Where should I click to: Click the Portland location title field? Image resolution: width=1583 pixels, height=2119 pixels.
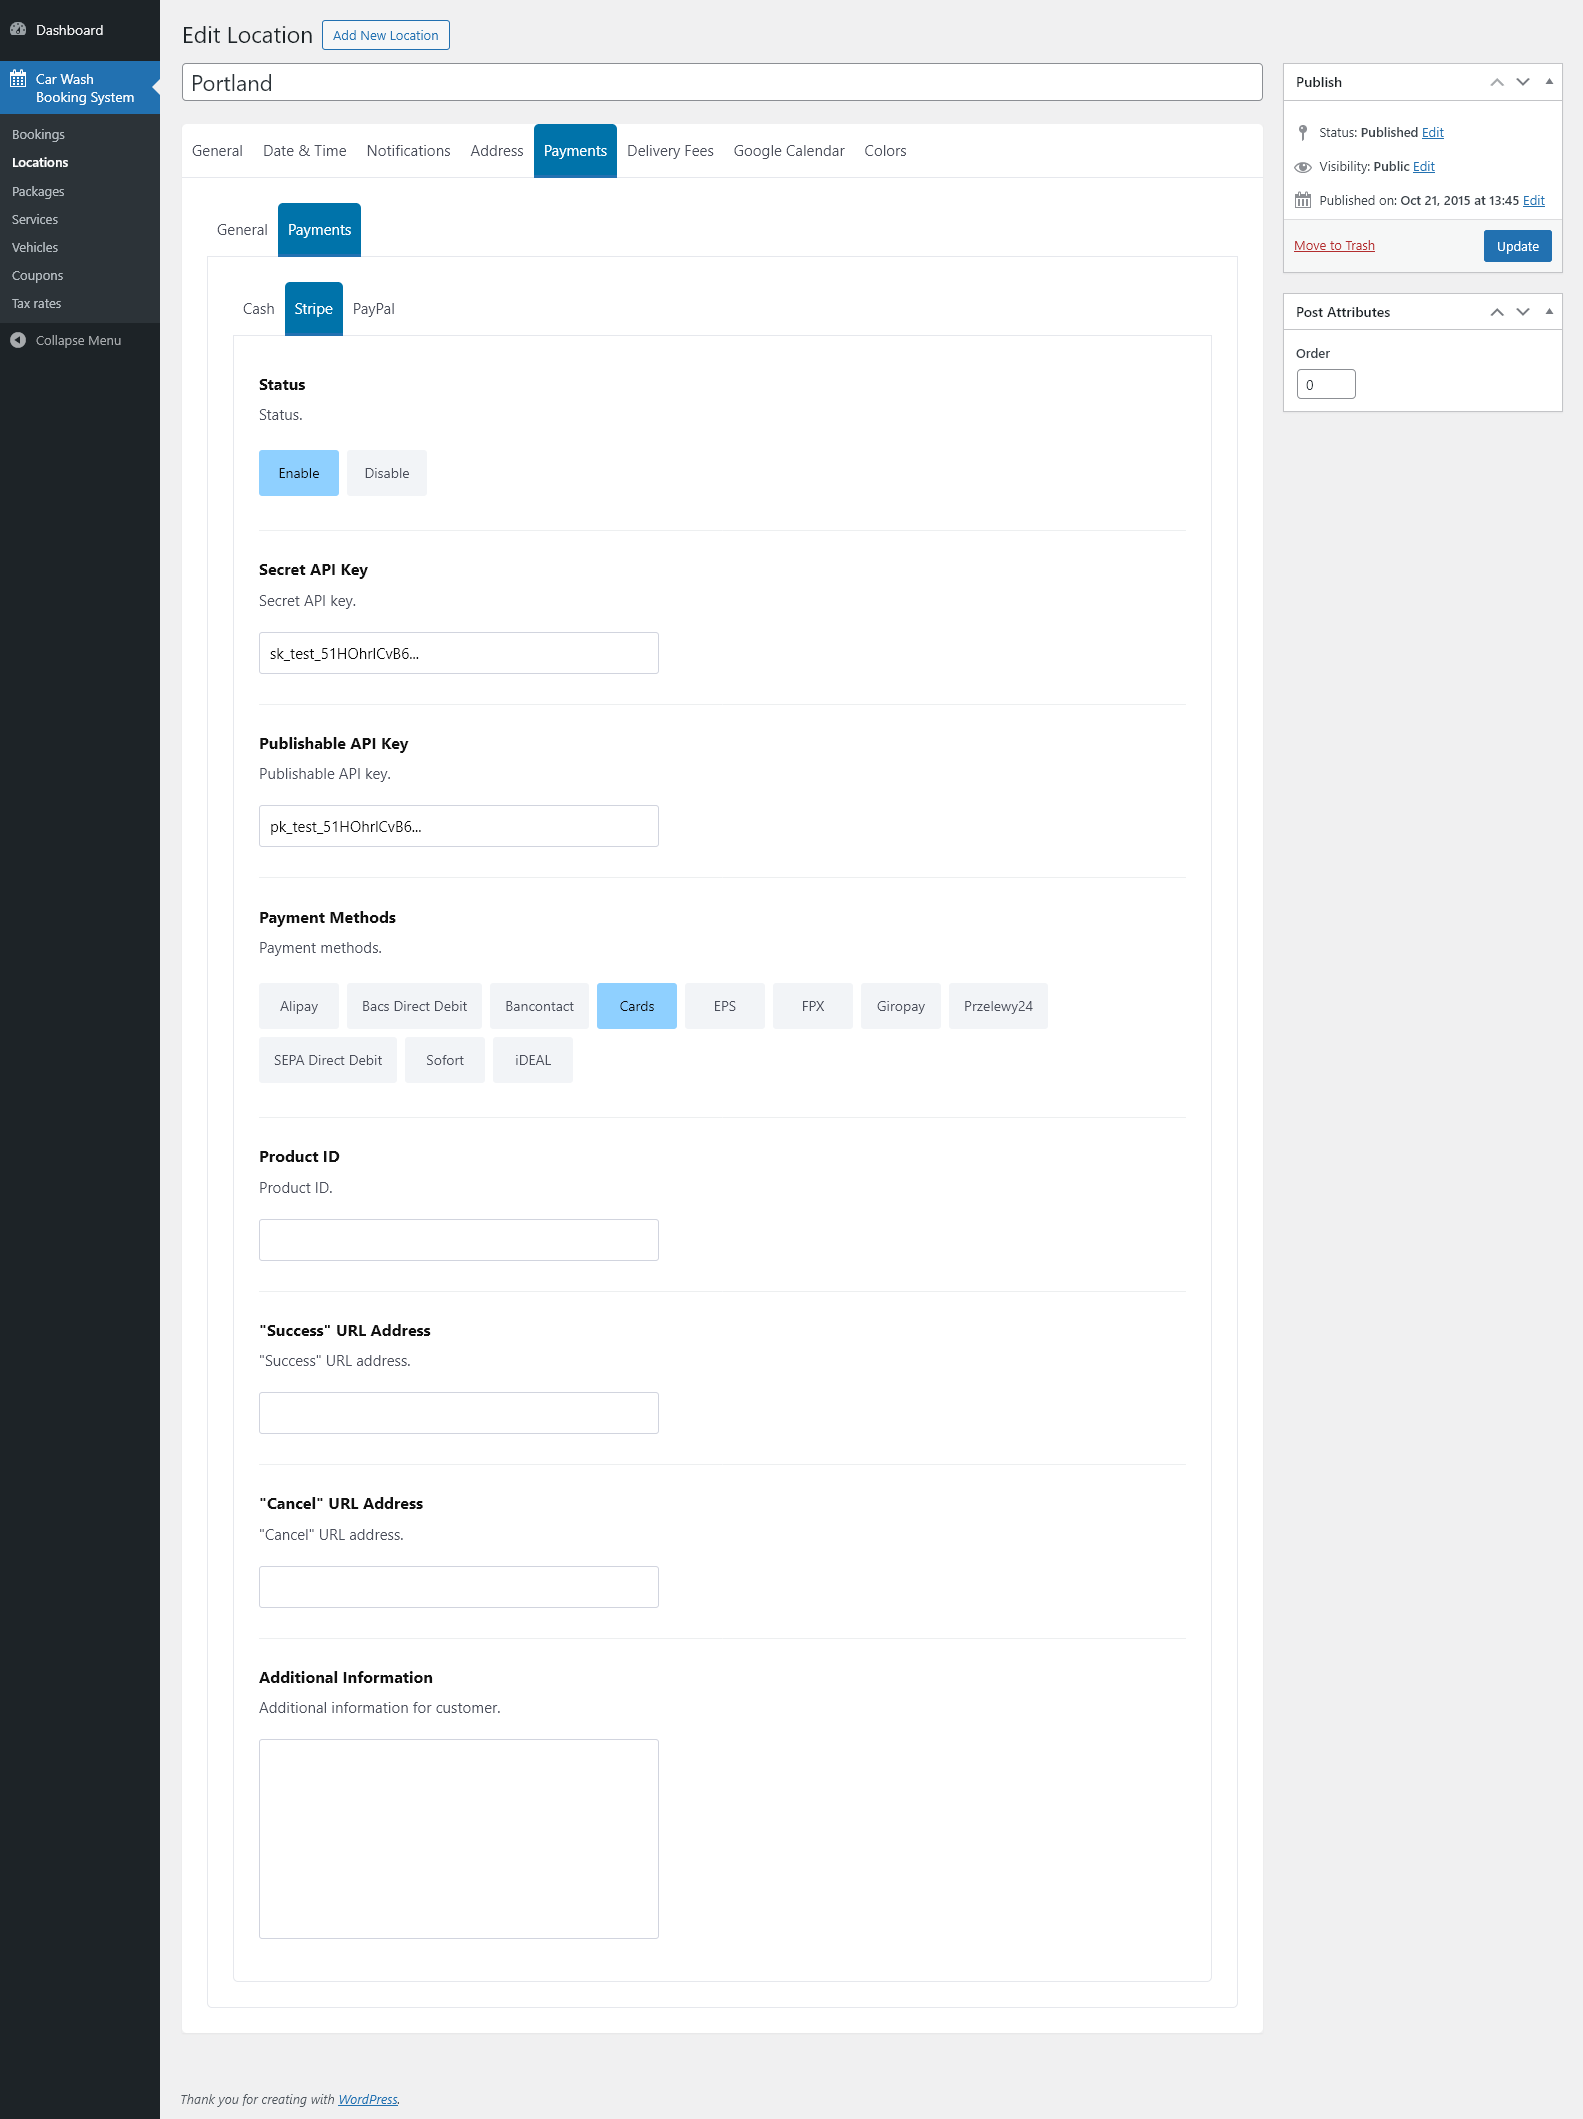[x=722, y=83]
